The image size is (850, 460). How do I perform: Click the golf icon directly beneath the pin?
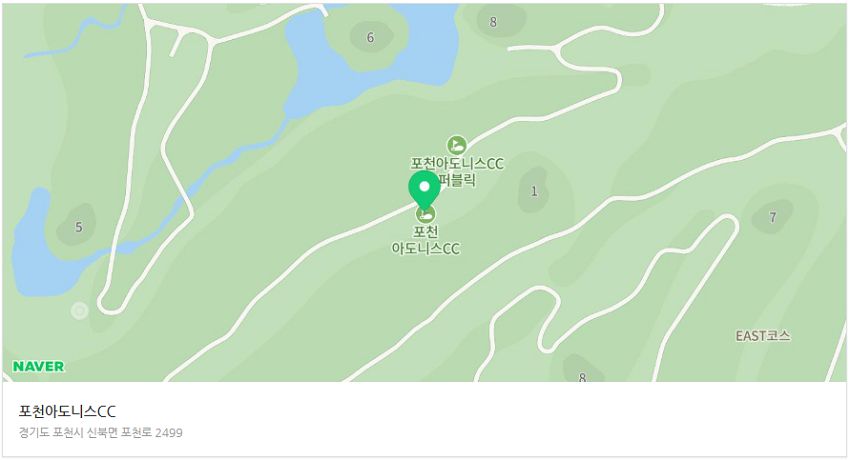point(426,215)
